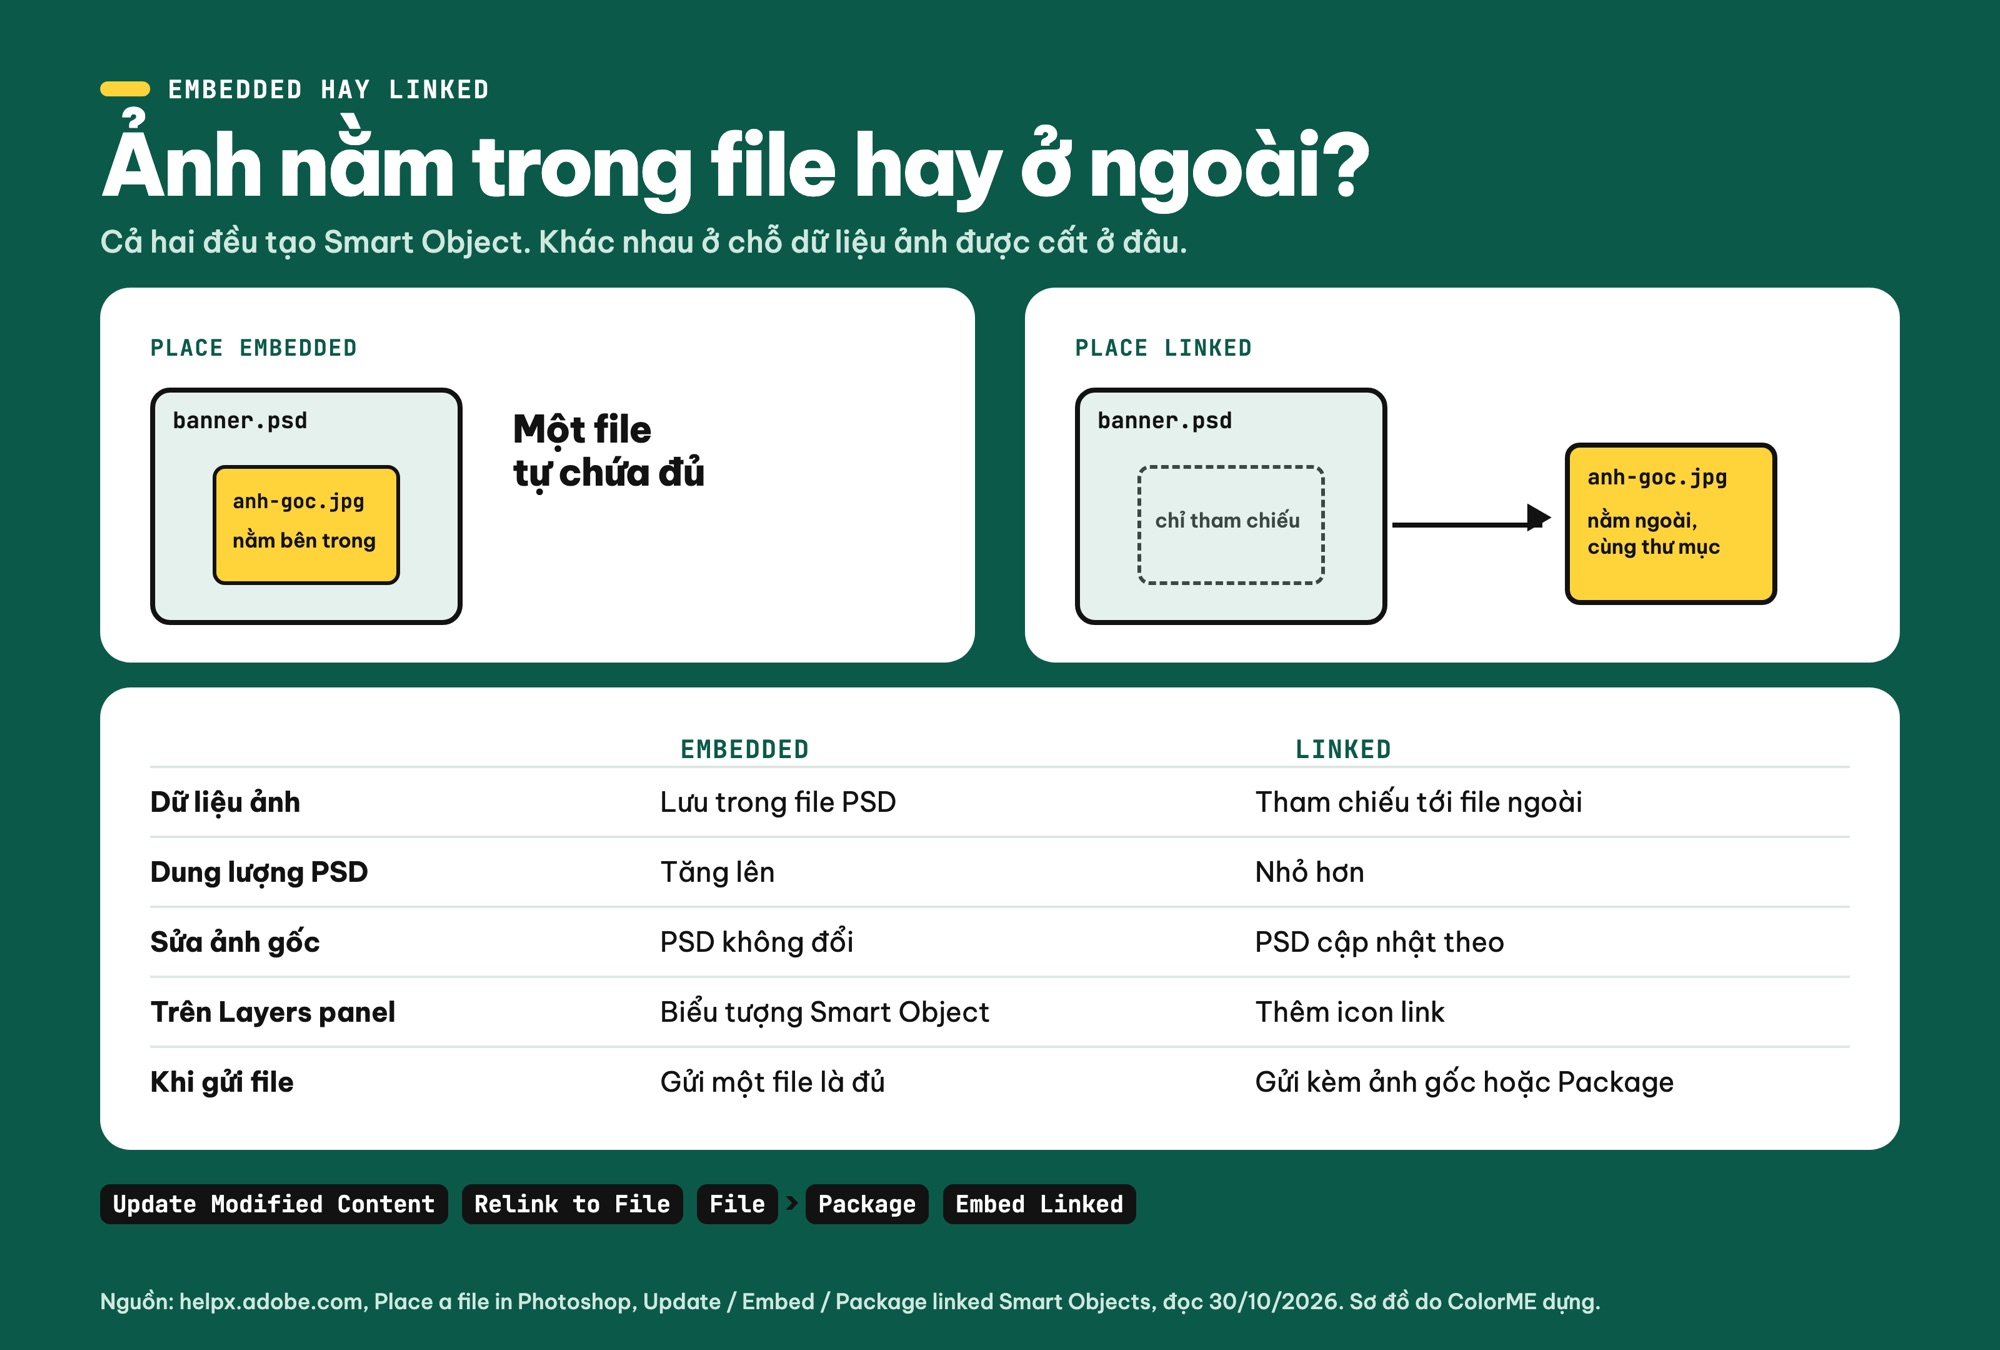Click the 'Embed Linked' chip
2000x1350 pixels.
[1039, 1204]
